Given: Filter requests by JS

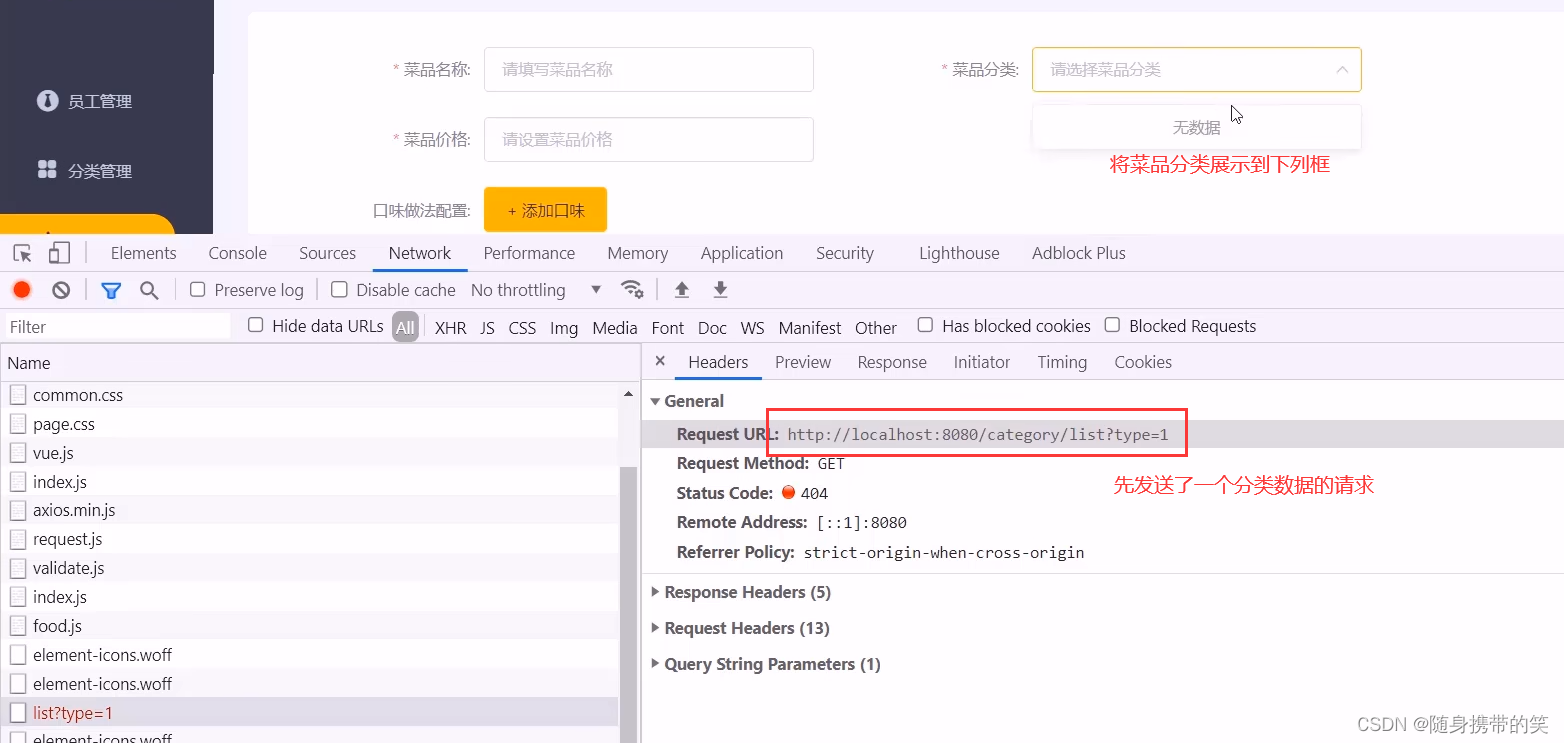Looking at the screenshot, I should (487, 328).
